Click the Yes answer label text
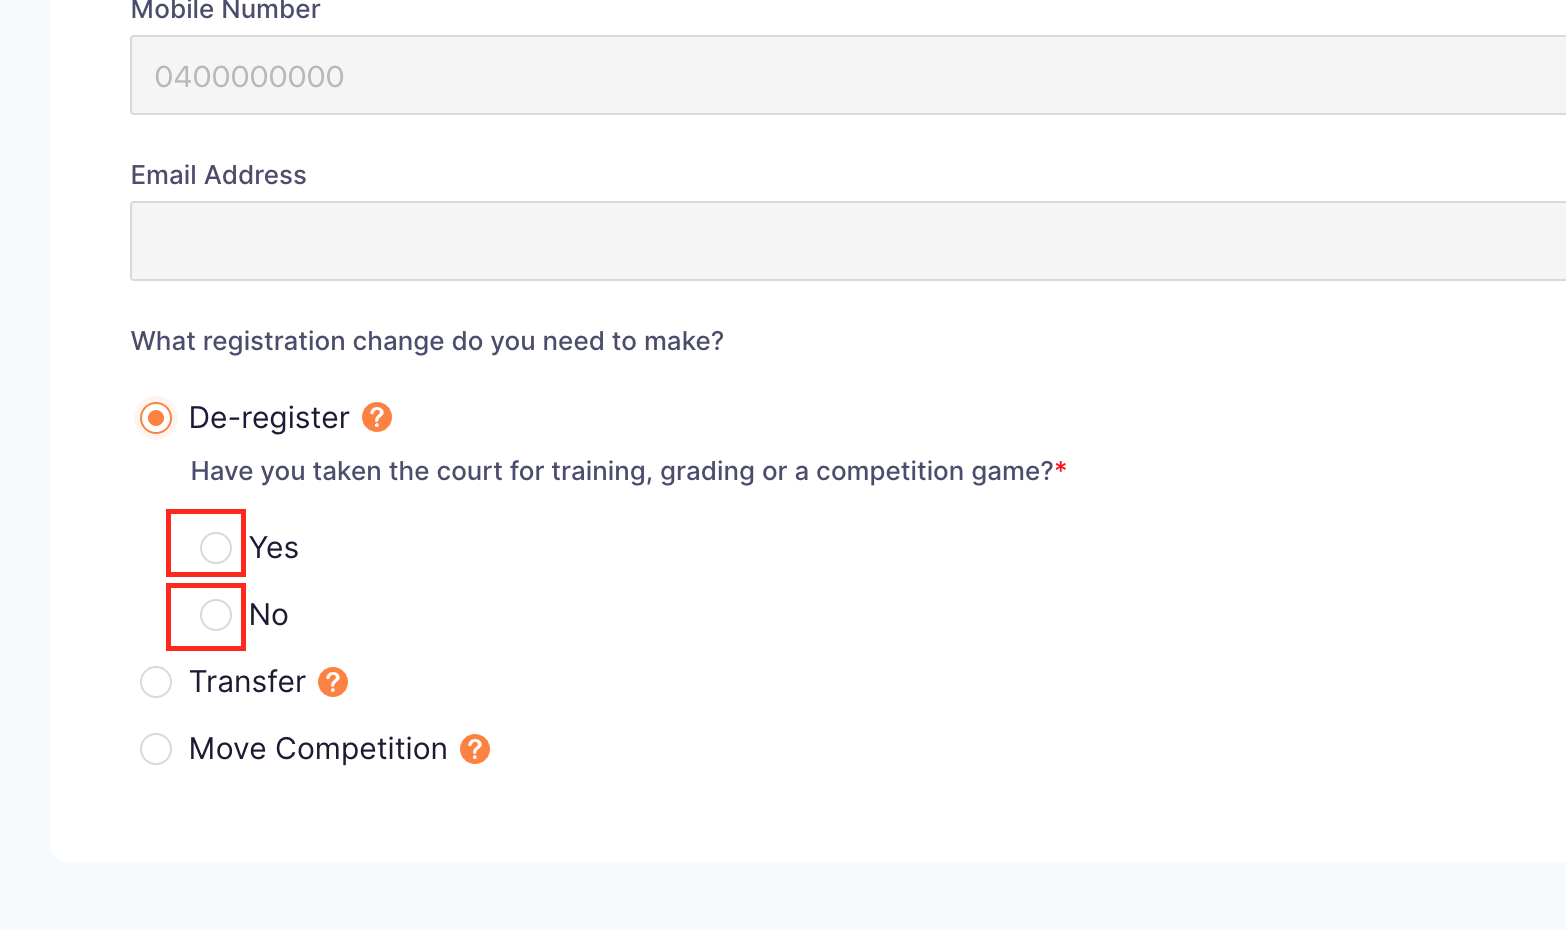This screenshot has height=930, width=1566. coord(274,548)
